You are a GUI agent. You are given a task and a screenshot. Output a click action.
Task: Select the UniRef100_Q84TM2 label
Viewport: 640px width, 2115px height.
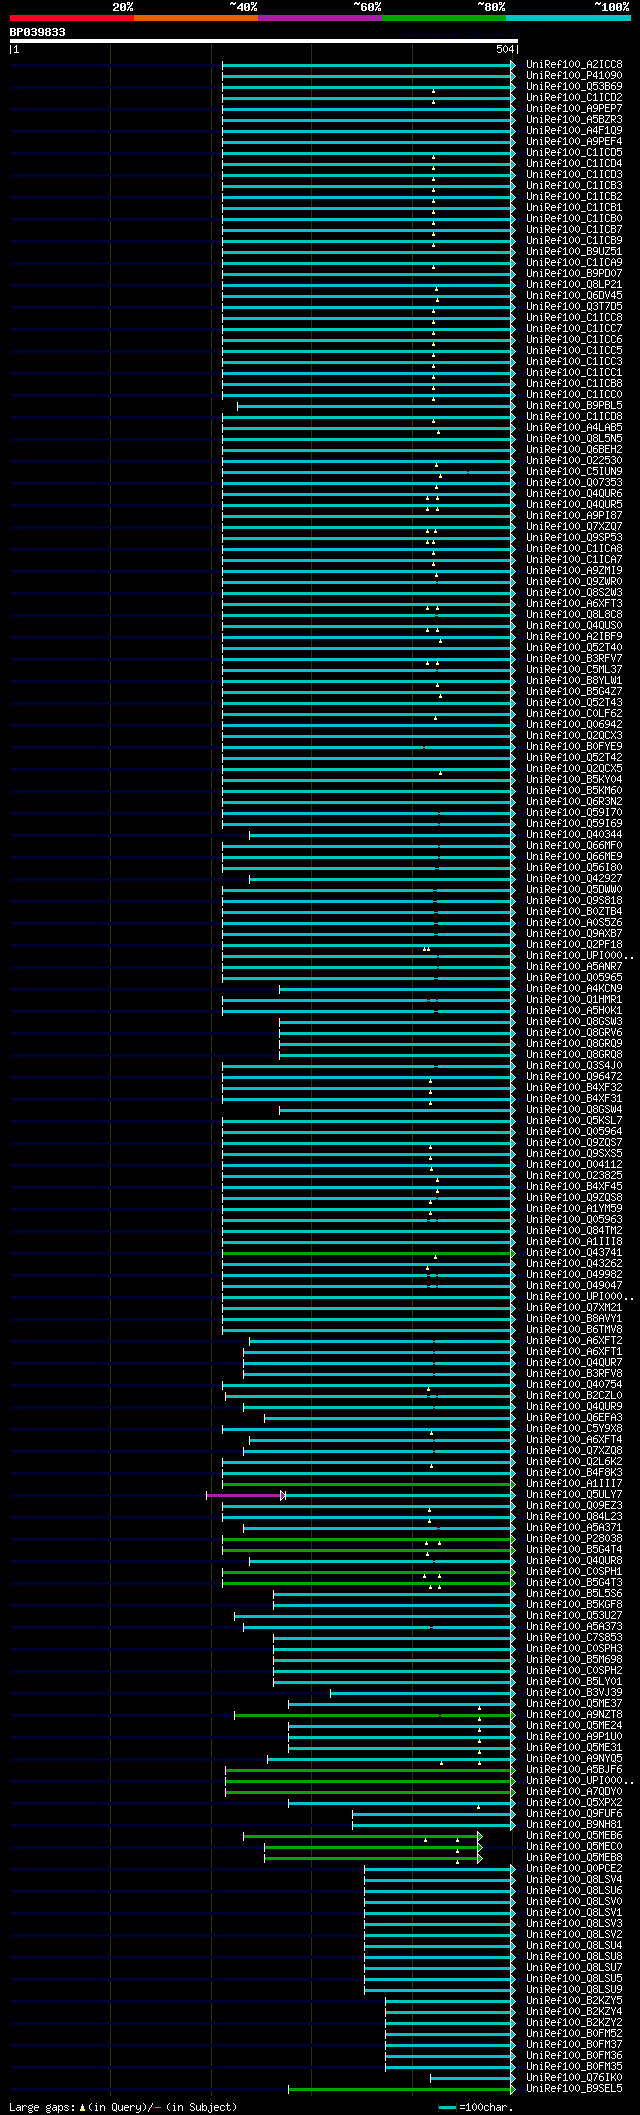click(x=574, y=1230)
